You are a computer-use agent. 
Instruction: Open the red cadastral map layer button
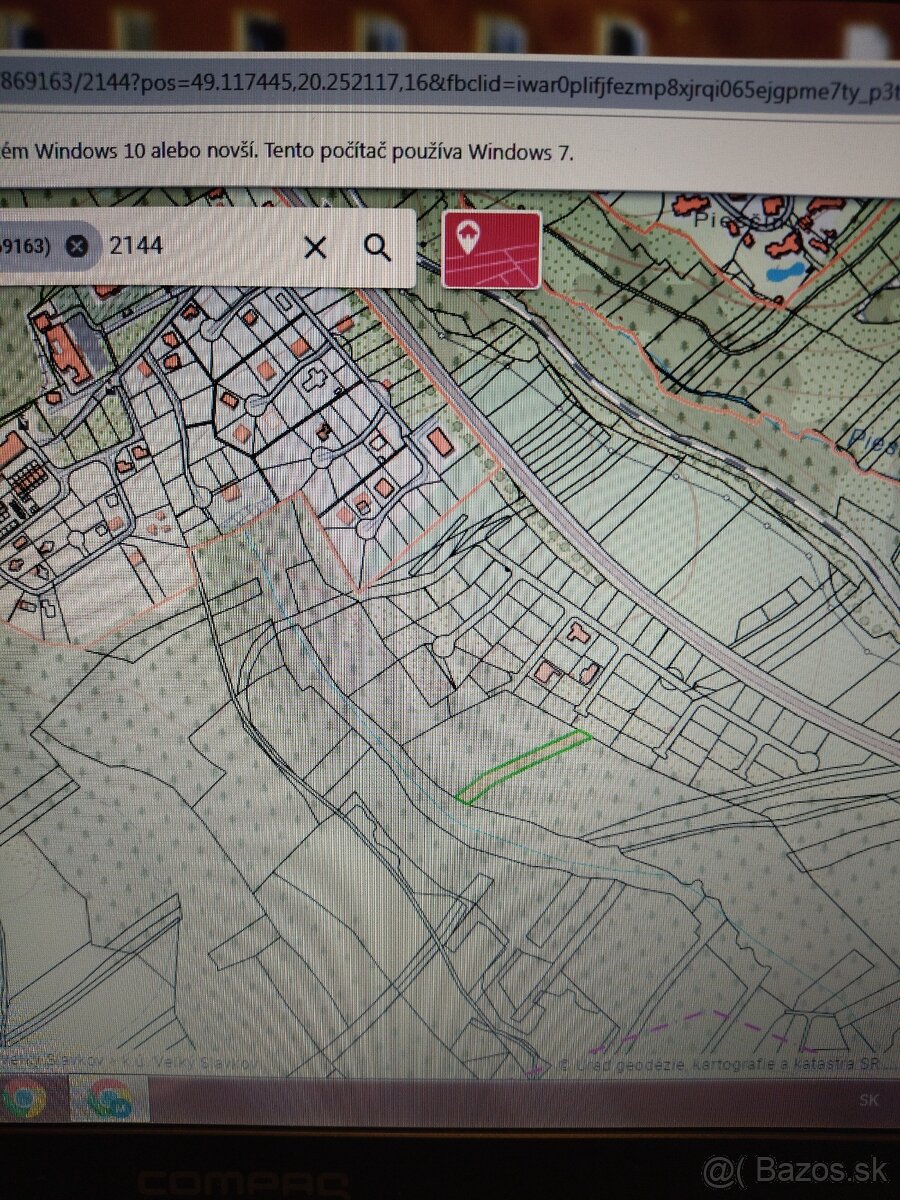point(491,249)
